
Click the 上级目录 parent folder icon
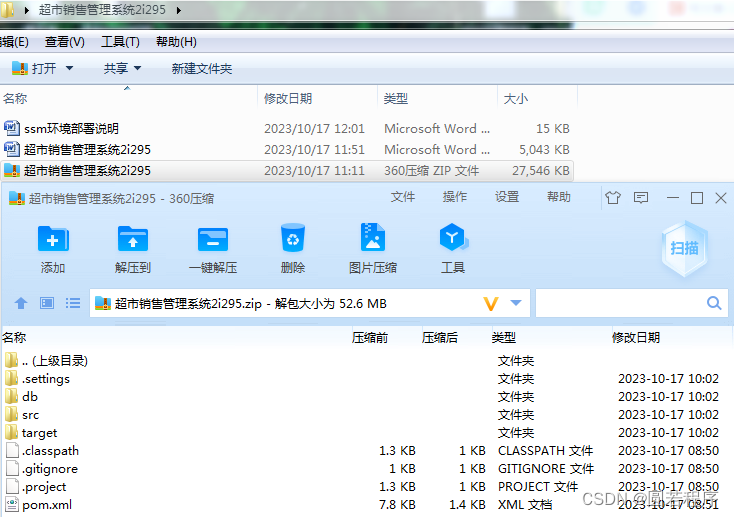(12, 360)
